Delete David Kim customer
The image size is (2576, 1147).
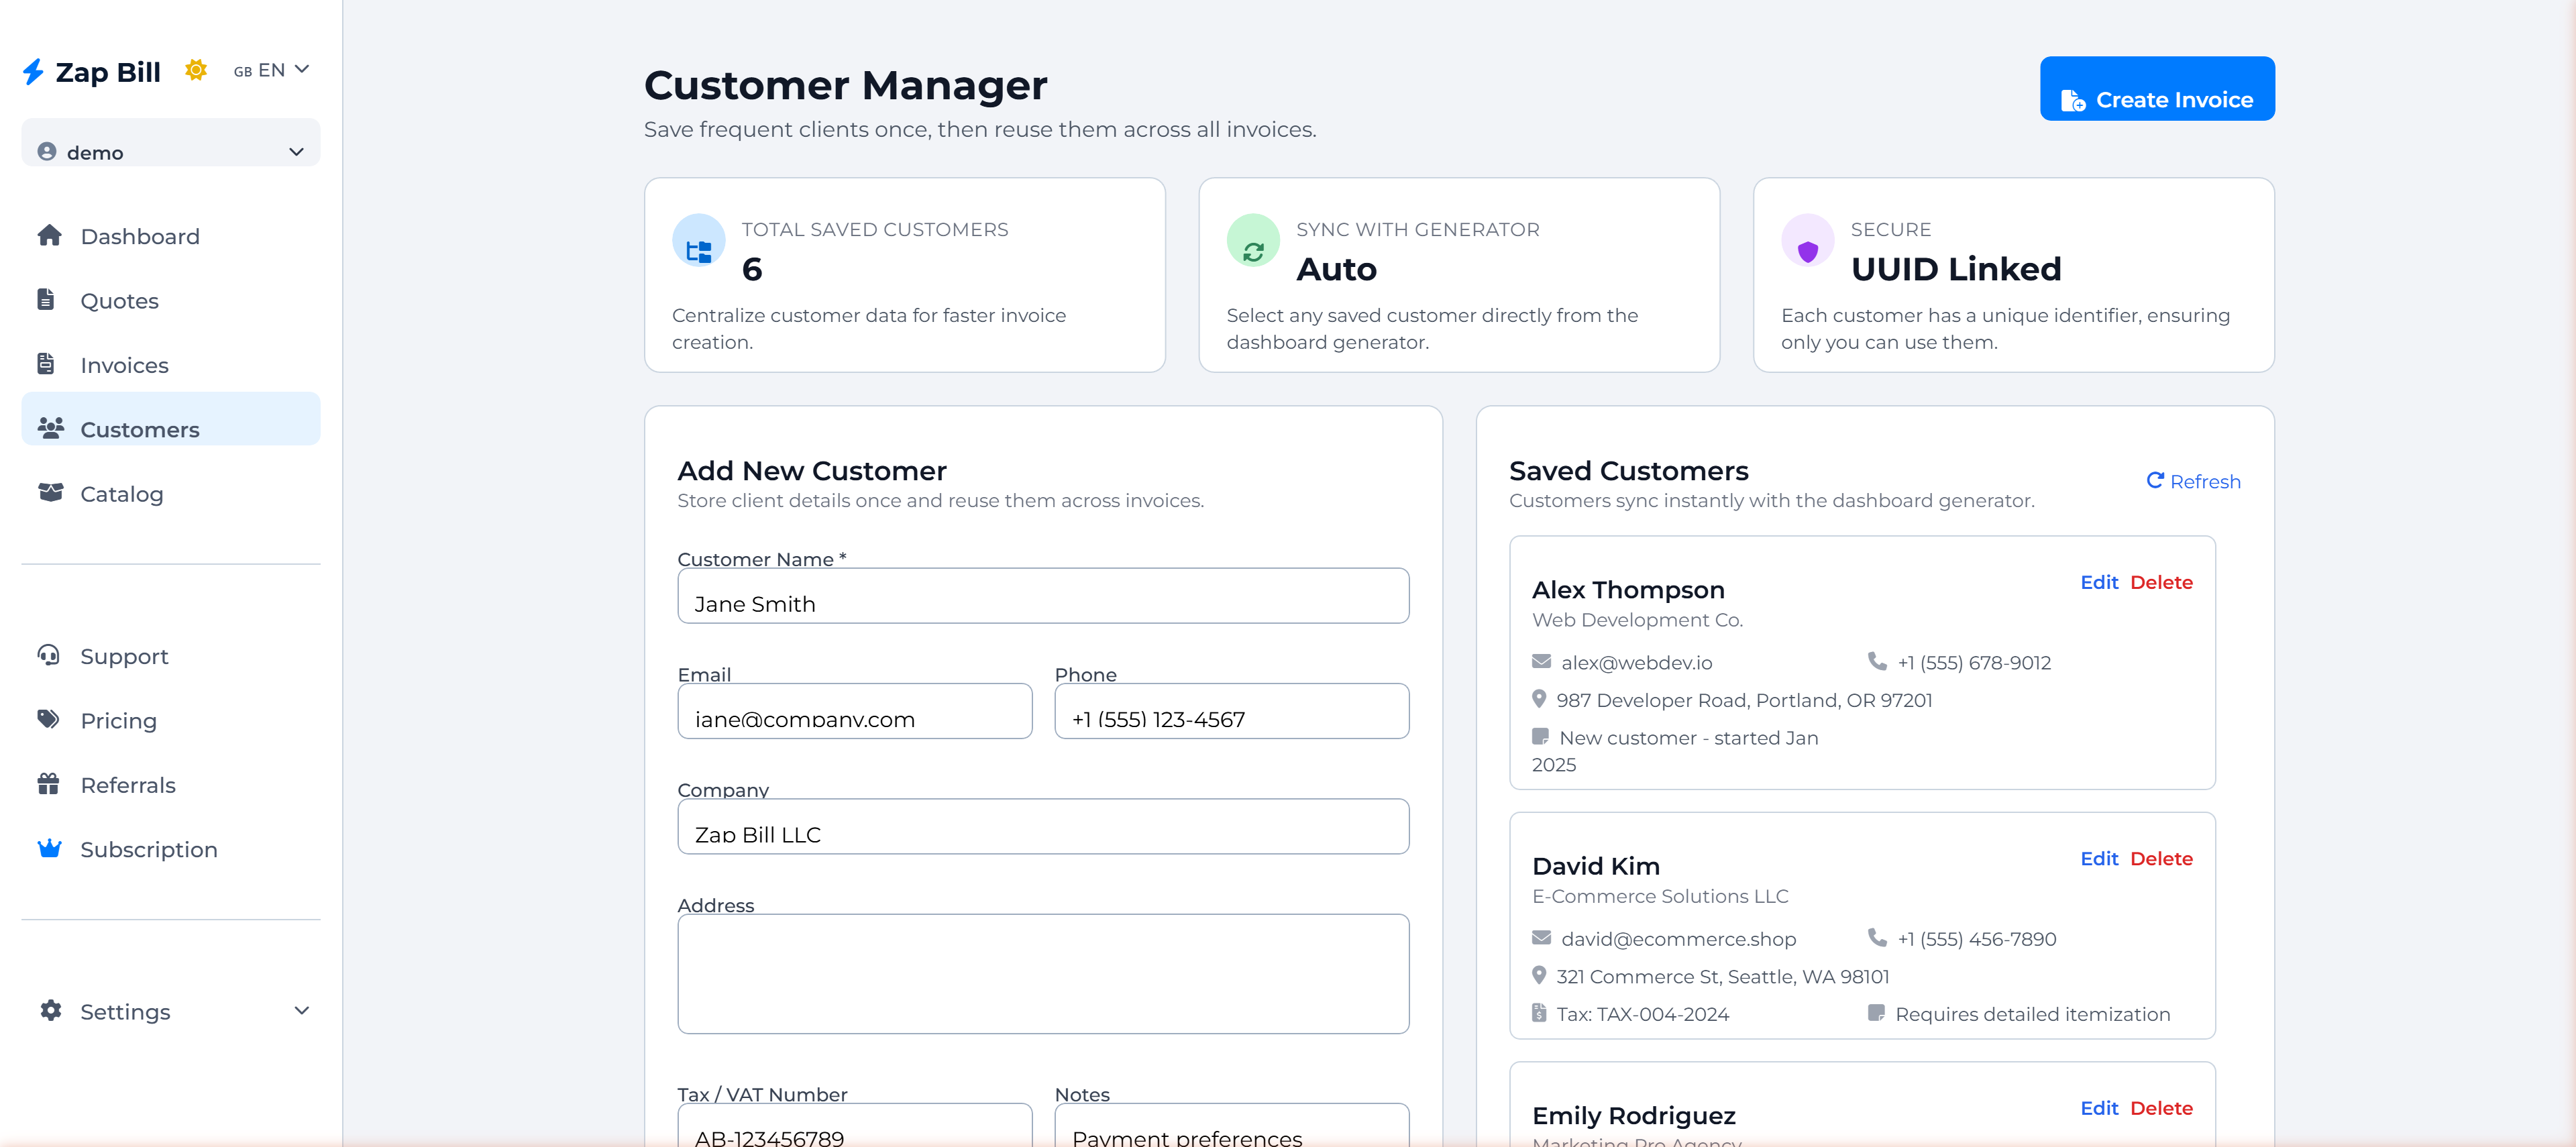coord(2161,858)
